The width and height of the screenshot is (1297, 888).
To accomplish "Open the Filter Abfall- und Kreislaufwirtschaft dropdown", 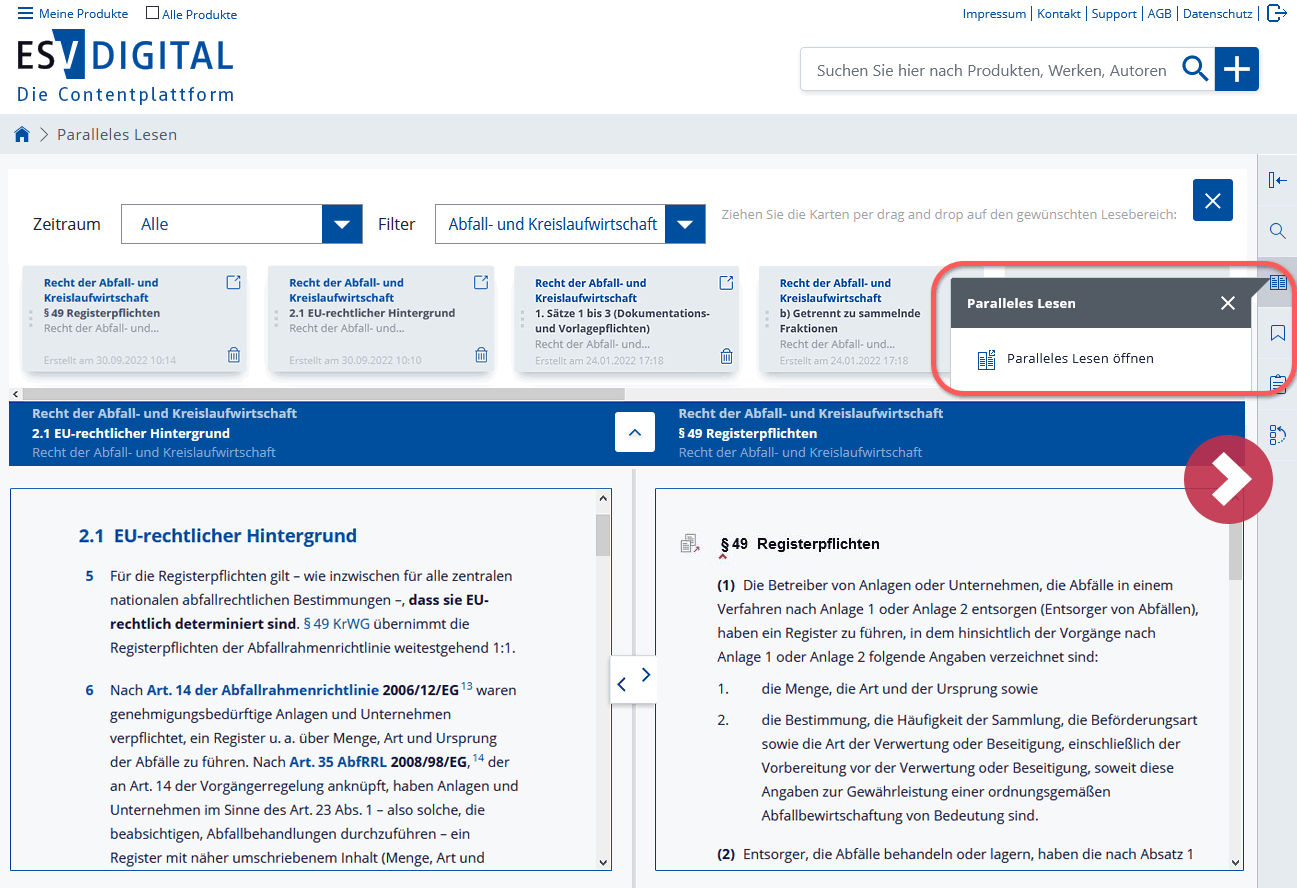I will tap(685, 224).
